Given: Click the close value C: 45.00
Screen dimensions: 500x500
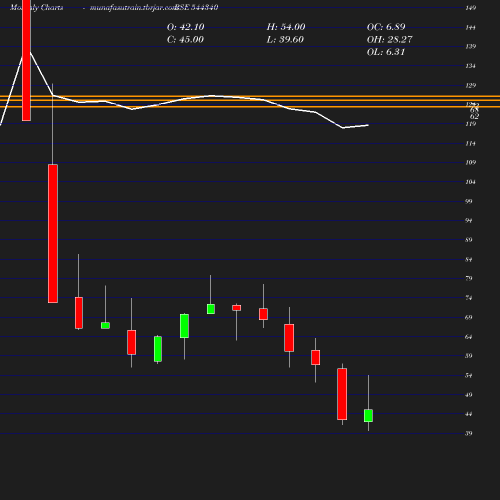Looking at the screenshot, I should coord(185,40).
